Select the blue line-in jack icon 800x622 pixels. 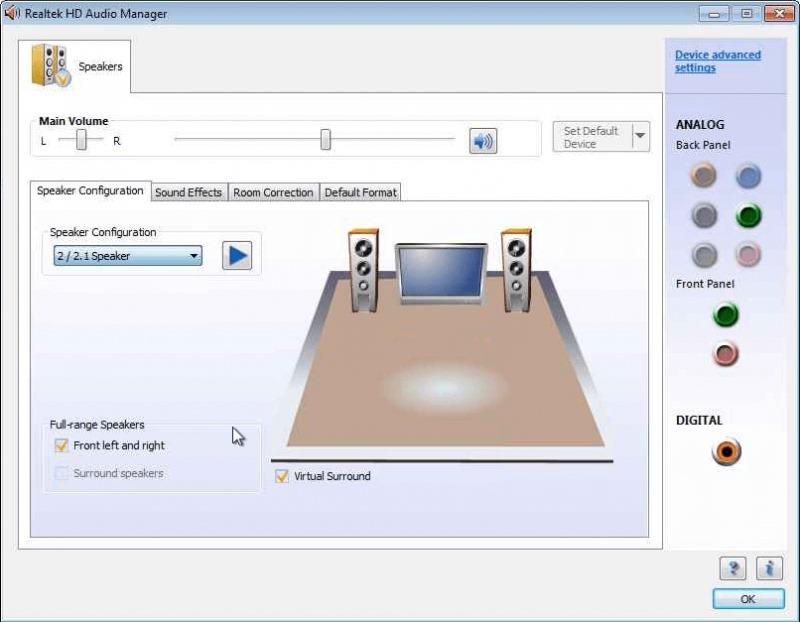click(x=748, y=176)
